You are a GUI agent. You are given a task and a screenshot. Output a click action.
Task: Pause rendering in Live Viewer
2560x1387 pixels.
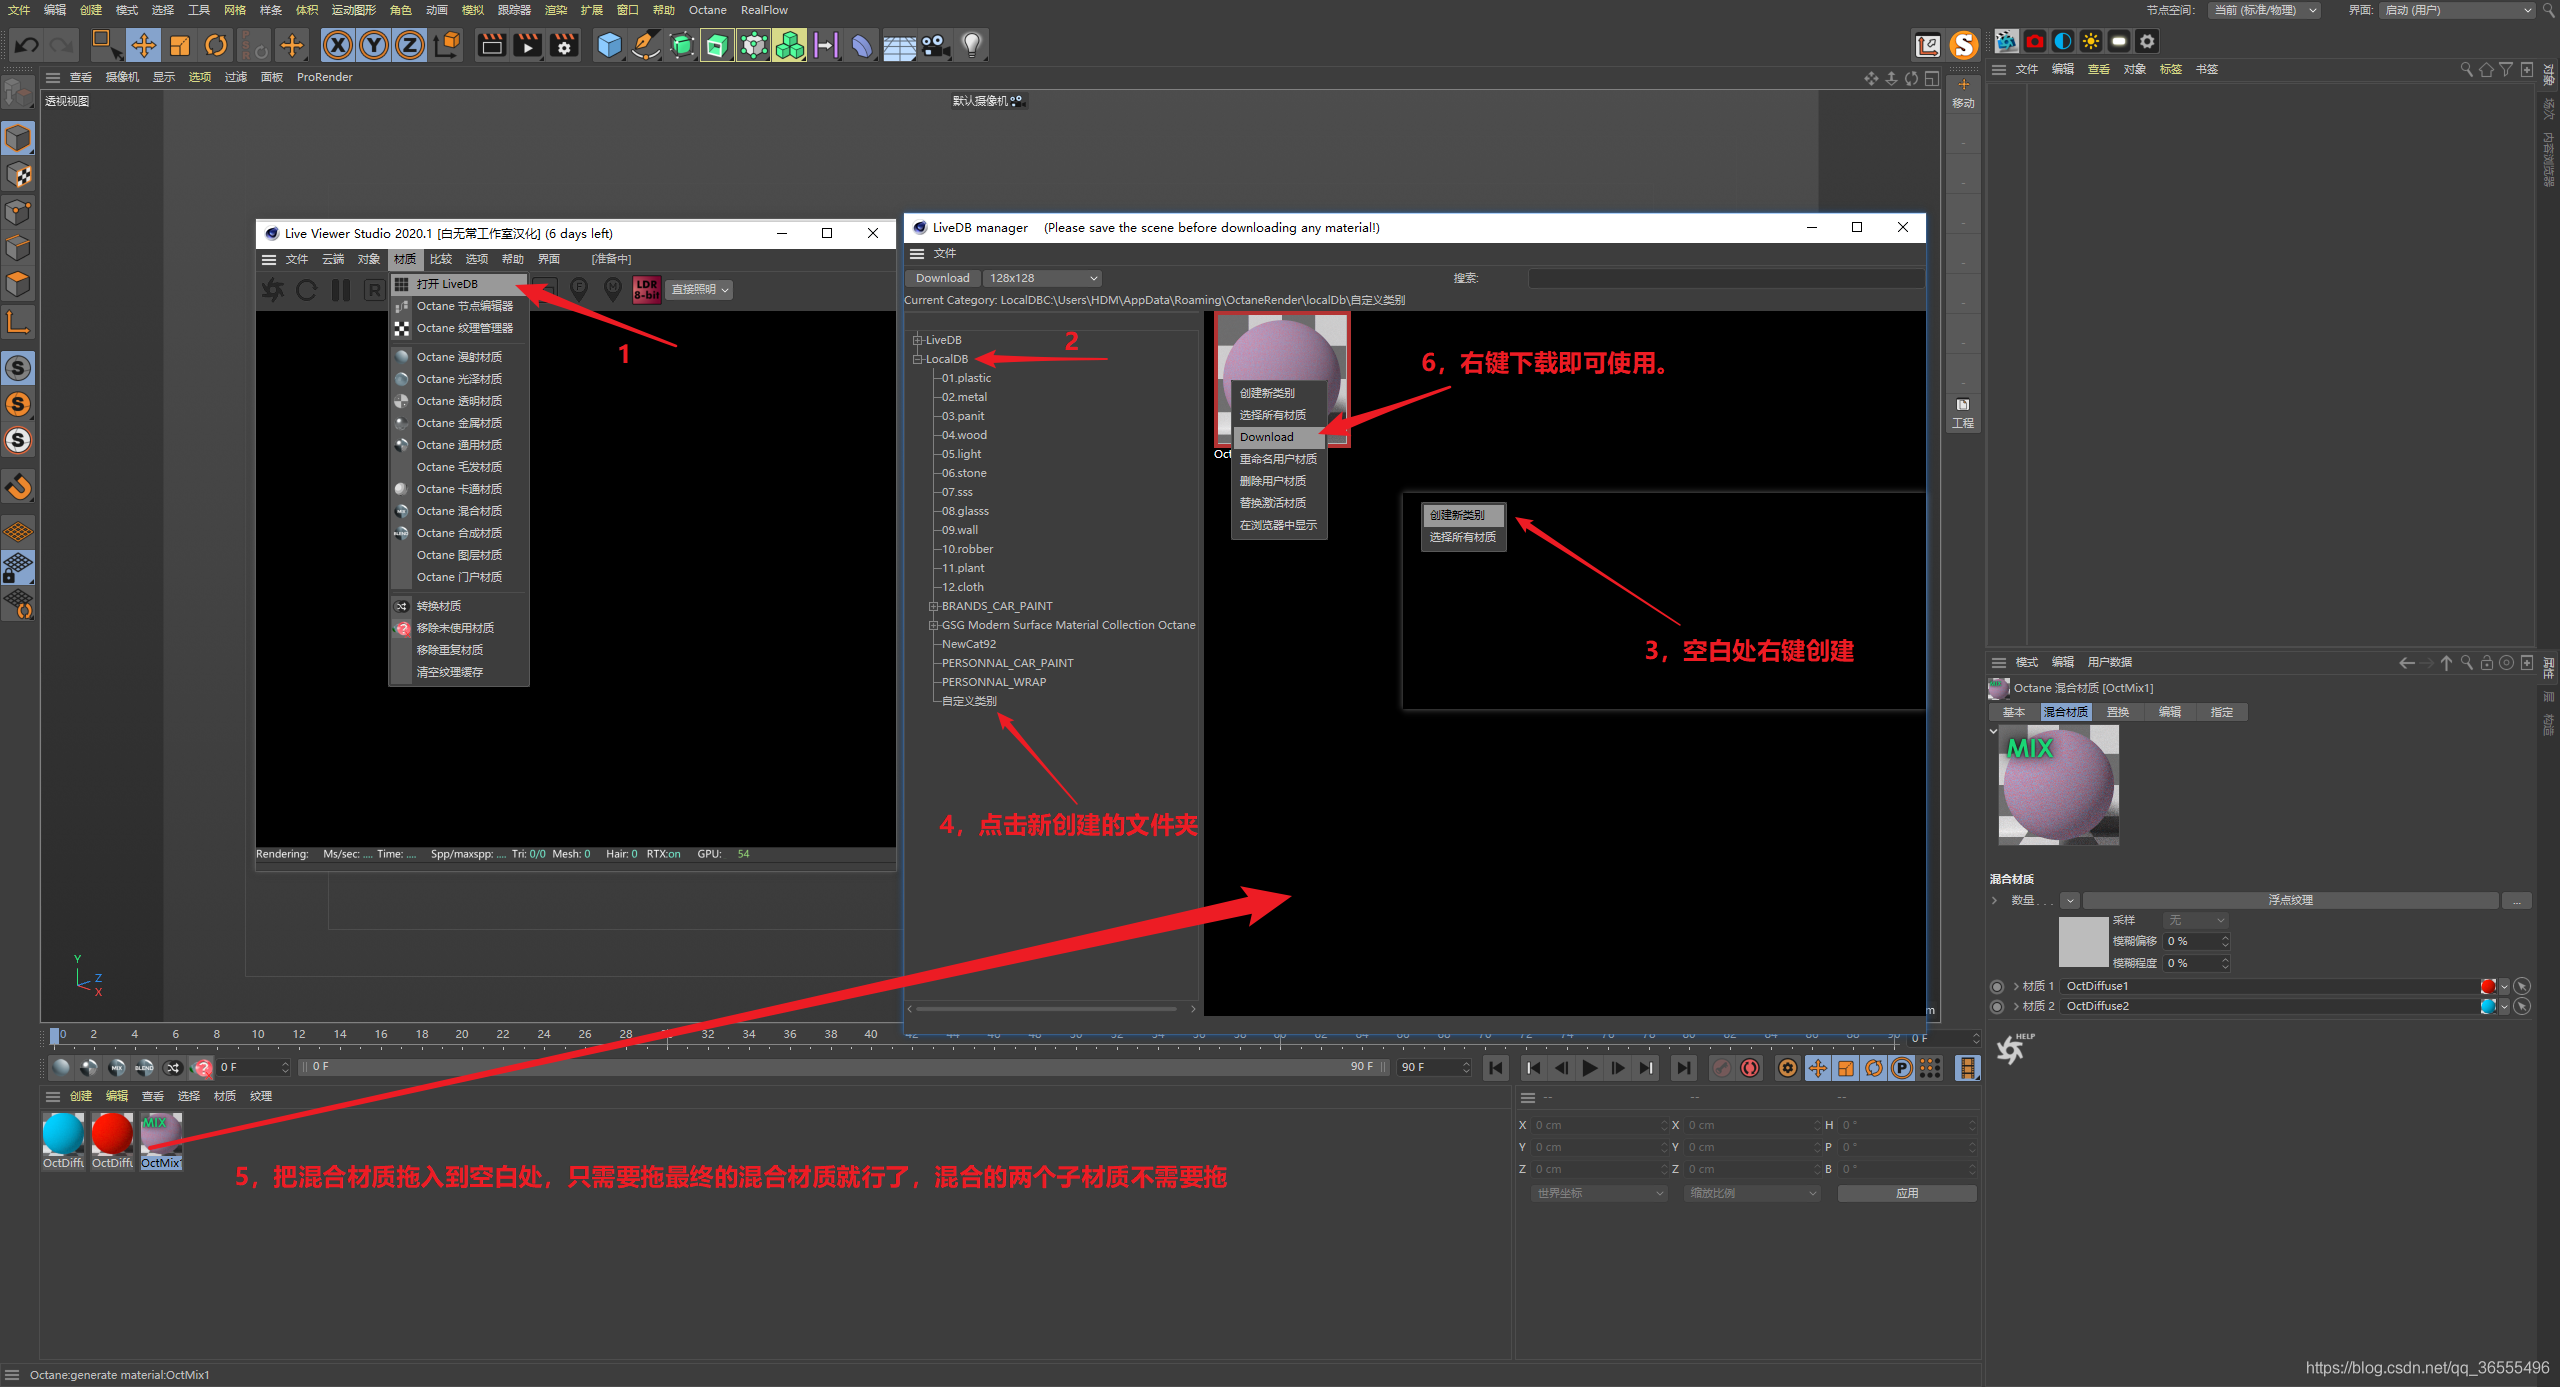[341, 290]
